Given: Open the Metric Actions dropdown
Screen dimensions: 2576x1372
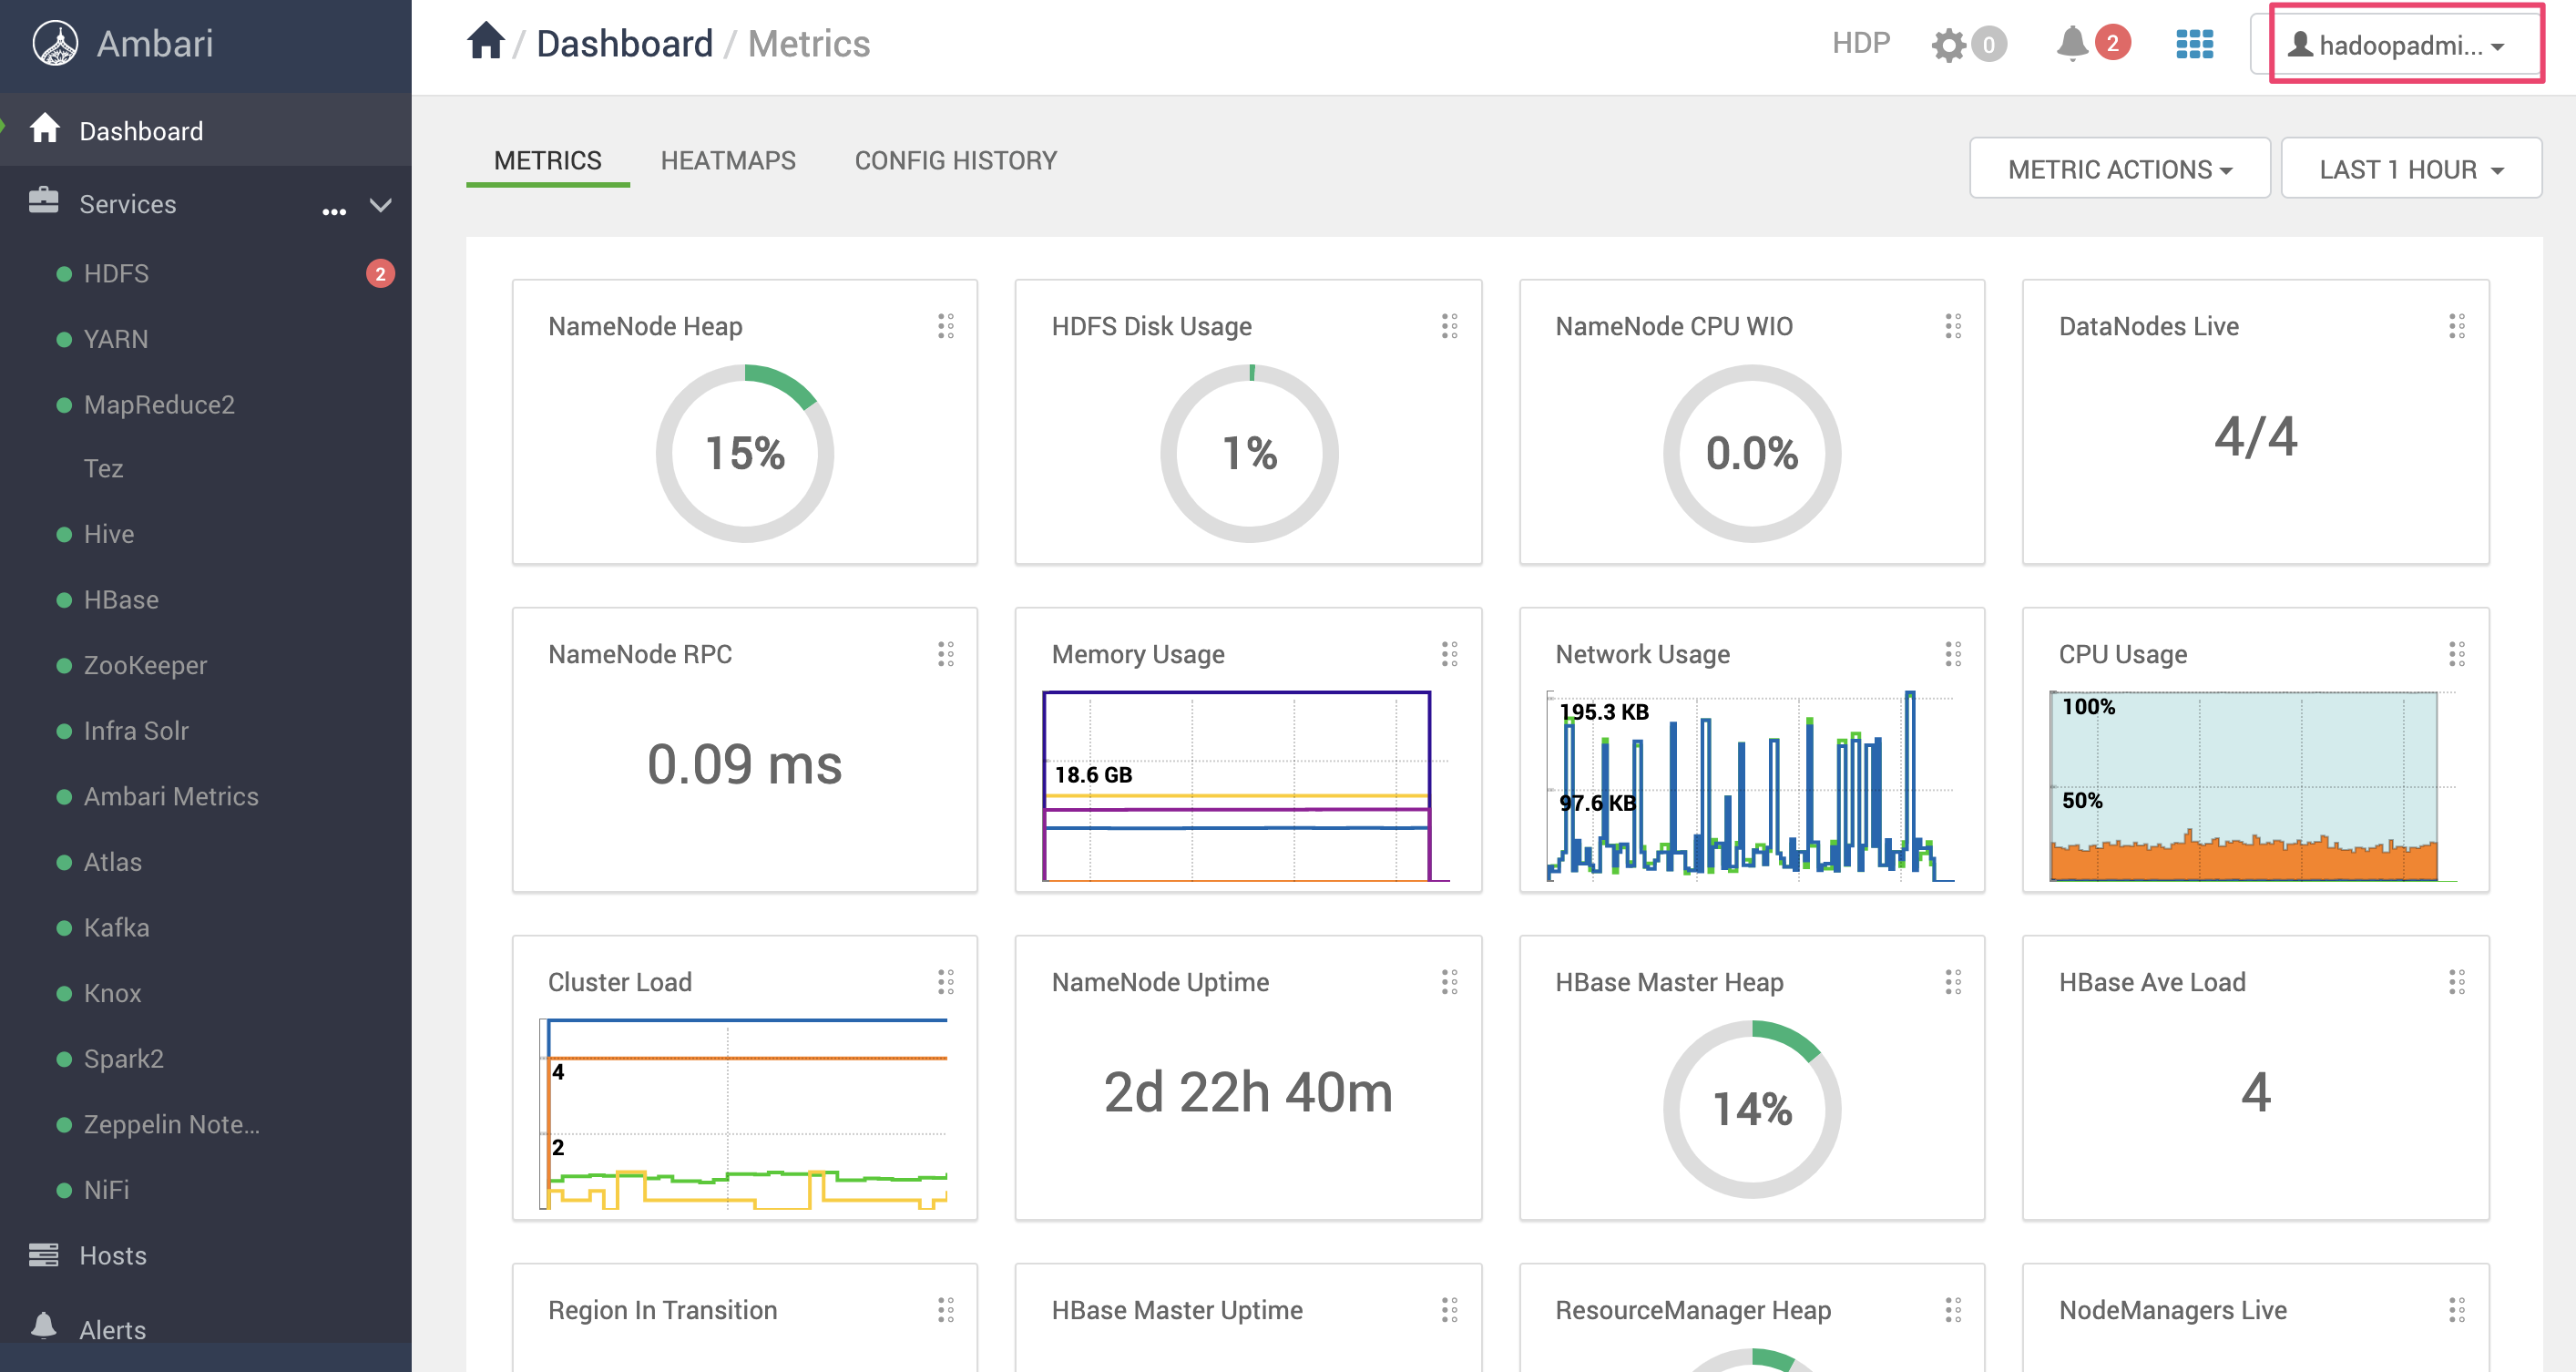Looking at the screenshot, I should pyautogui.click(x=2119, y=169).
